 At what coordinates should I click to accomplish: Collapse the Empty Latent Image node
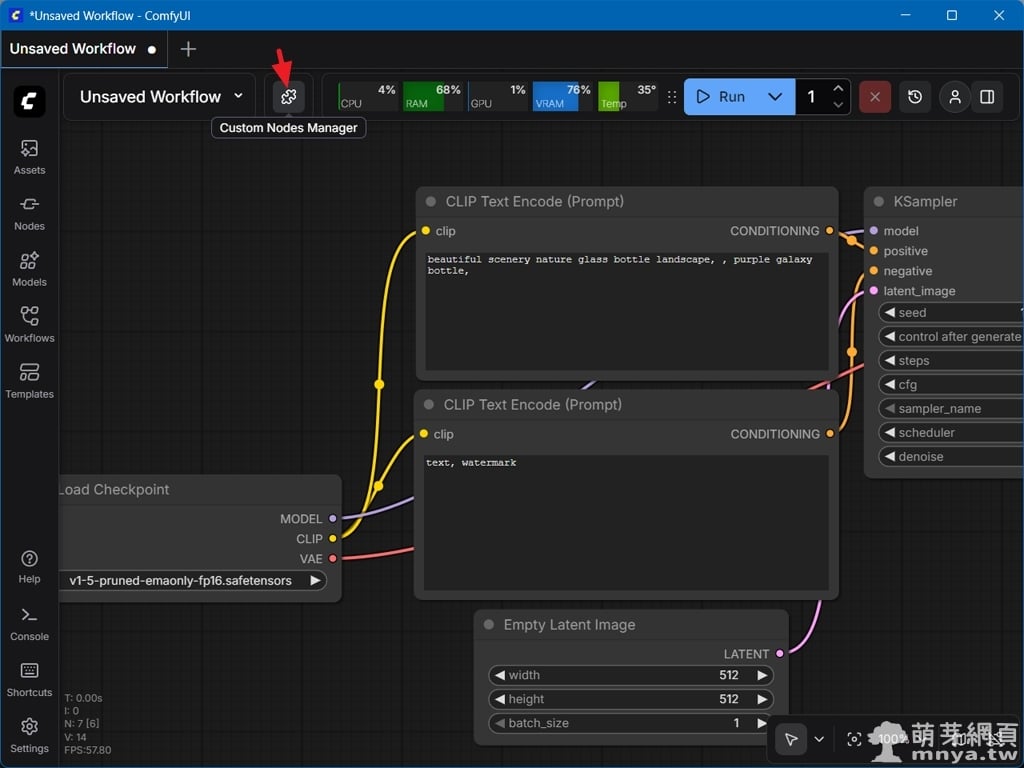point(489,625)
